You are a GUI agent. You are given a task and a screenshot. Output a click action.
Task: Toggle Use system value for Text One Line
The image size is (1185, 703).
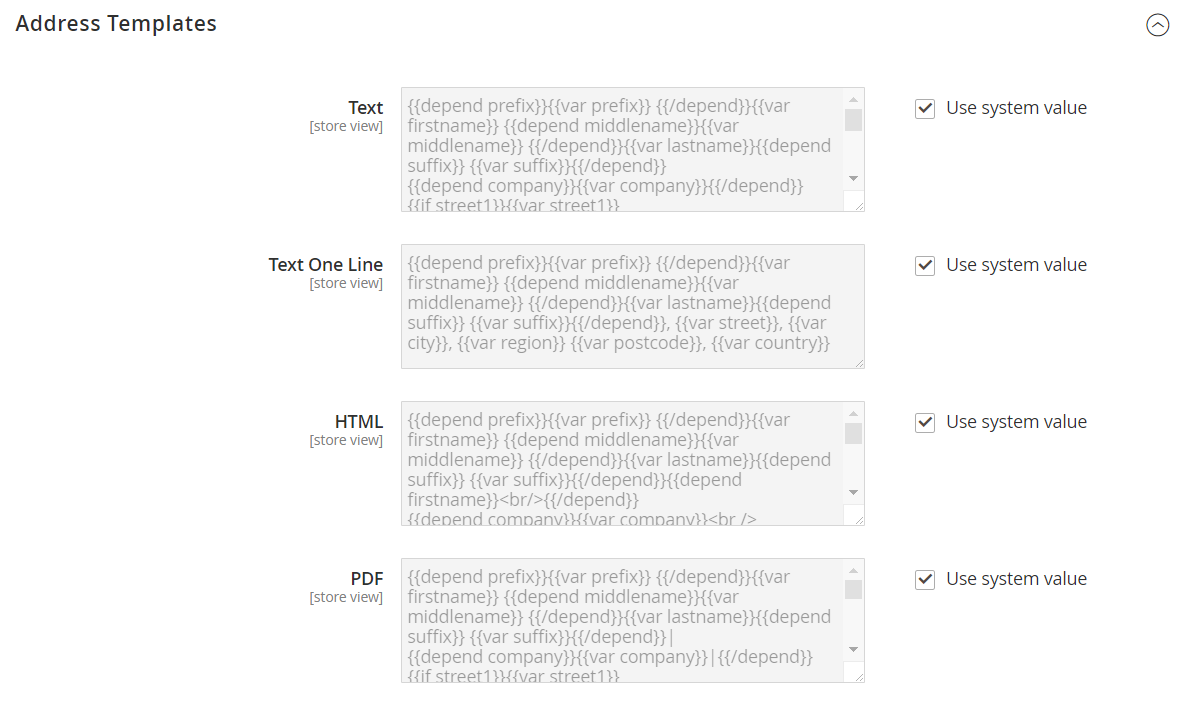[925, 265]
